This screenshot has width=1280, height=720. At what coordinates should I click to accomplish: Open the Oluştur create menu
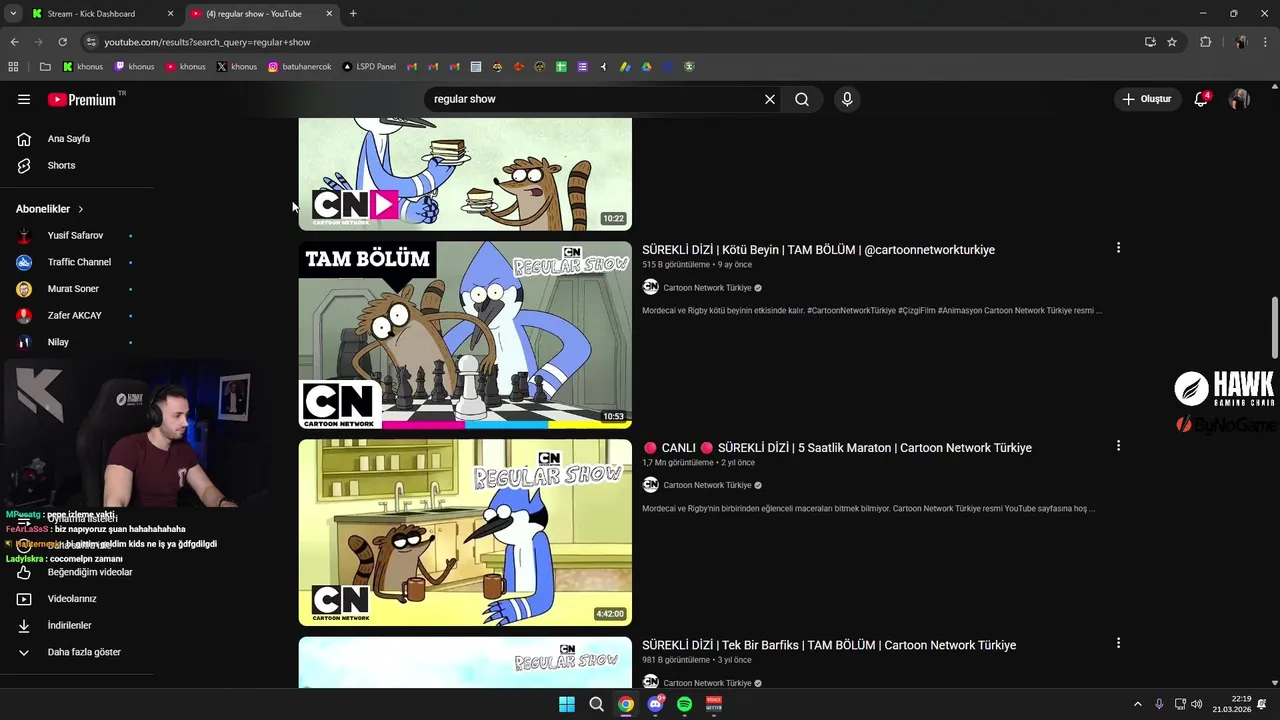1146,99
